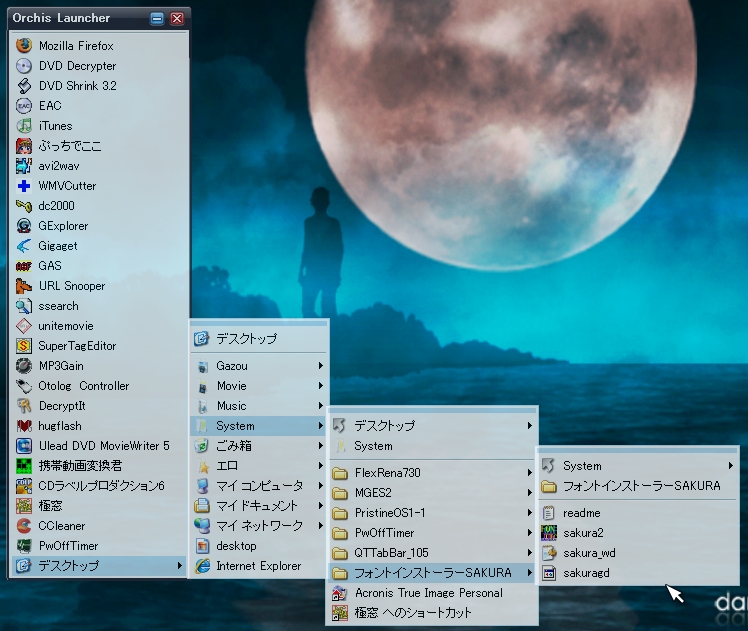Viewport: 748px width, 631px height.
Task: Expand arrow next to マイ ネットワーク
Action: pyautogui.click(x=321, y=526)
